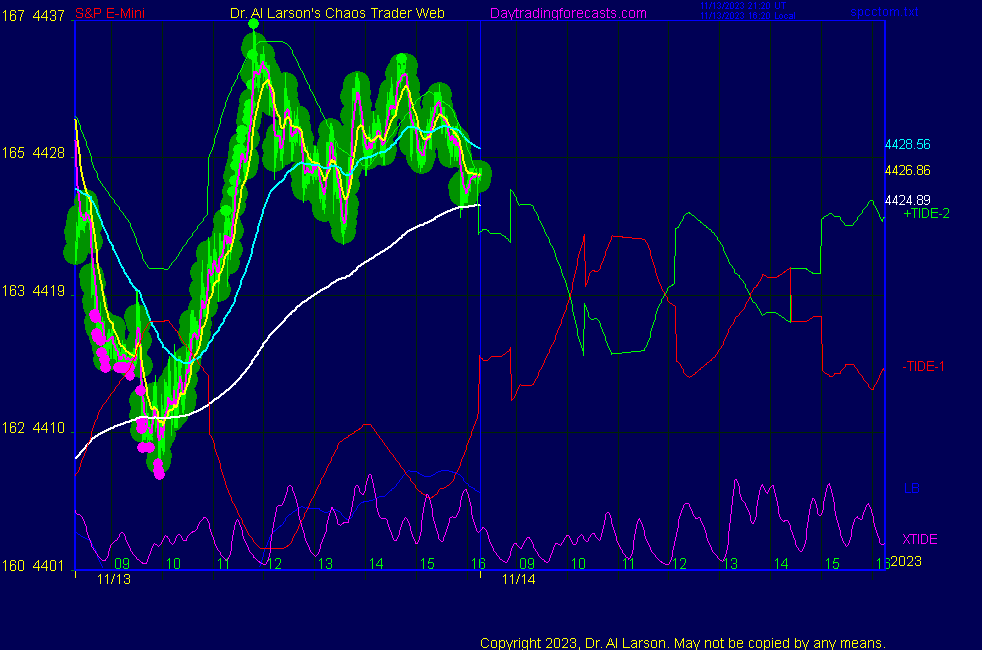
Task: Click the 11/14 date label
Action: point(519,579)
